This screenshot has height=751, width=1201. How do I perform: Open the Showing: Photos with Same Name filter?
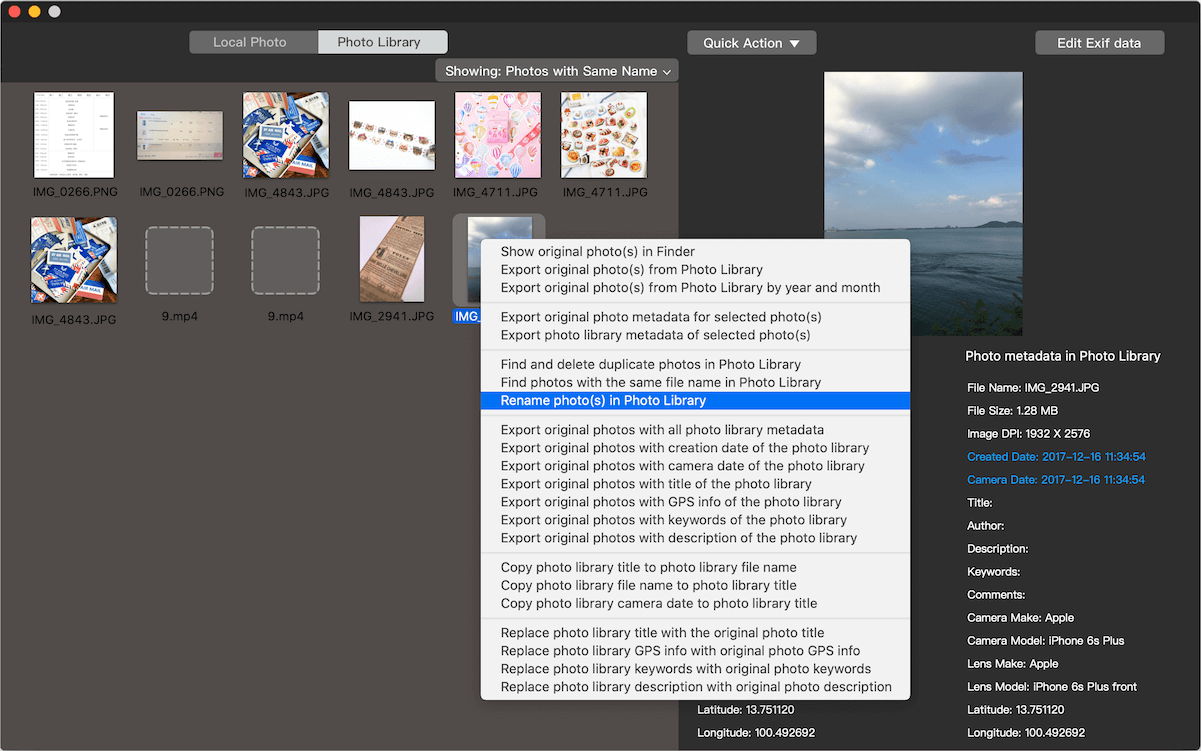(x=557, y=71)
